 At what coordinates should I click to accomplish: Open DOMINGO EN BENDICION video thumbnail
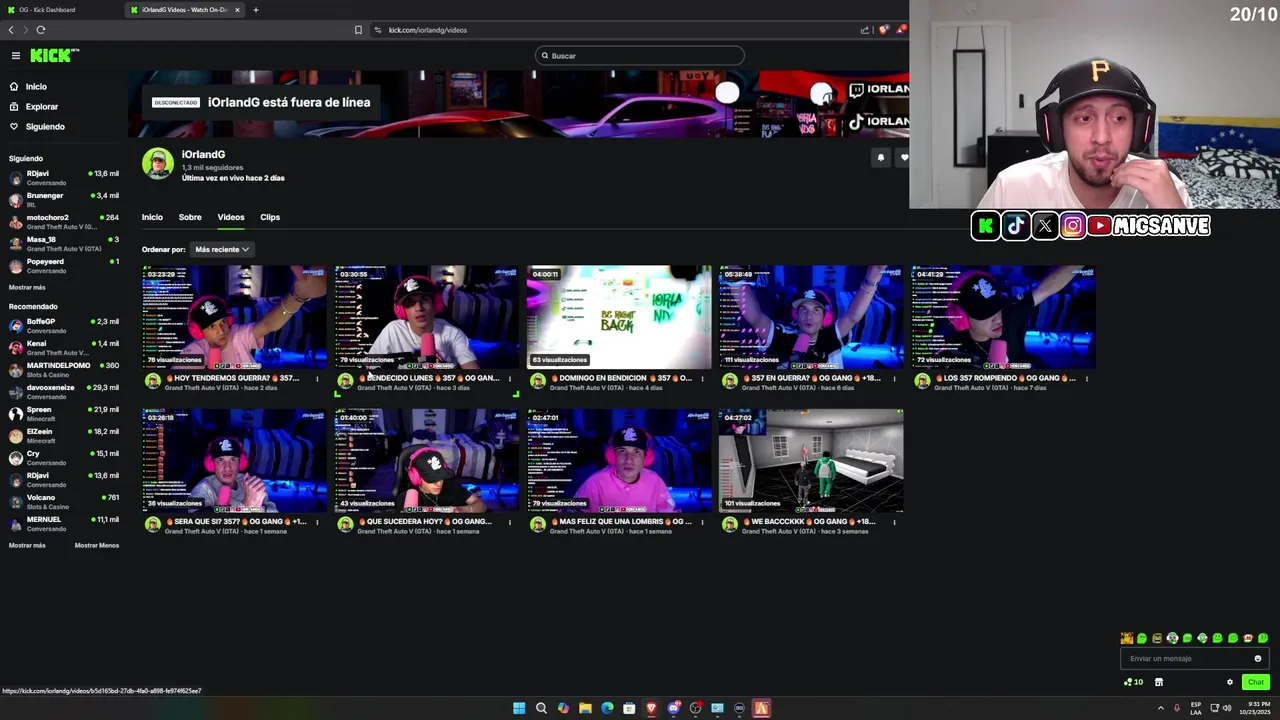click(x=619, y=317)
